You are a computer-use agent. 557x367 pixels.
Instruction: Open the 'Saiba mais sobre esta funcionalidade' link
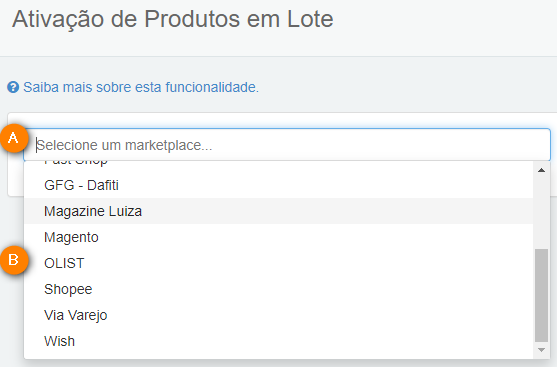click(141, 87)
